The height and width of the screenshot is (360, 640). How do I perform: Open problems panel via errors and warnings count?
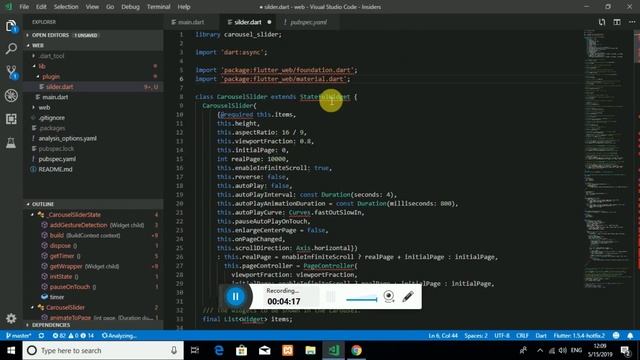click(x=73, y=336)
